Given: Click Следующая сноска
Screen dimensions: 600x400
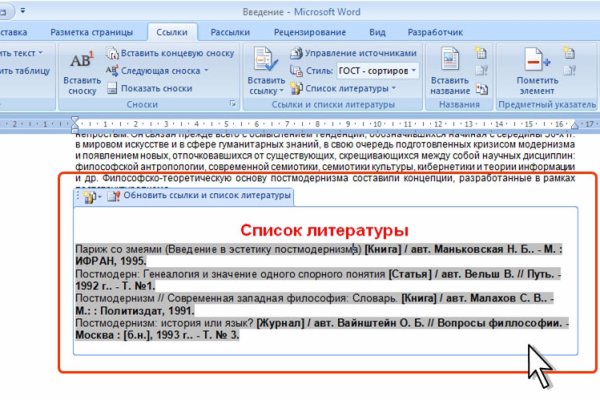Looking at the screenshot, I should coord(160,70).
